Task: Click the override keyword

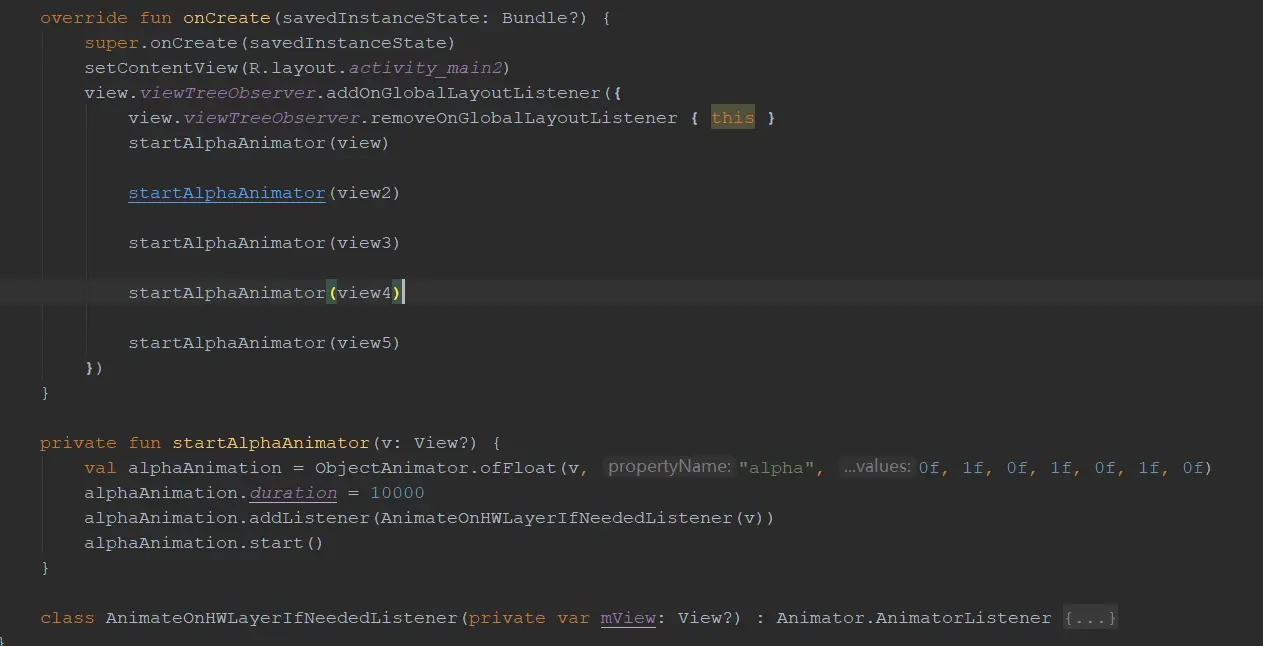Action: click(84, 18)
